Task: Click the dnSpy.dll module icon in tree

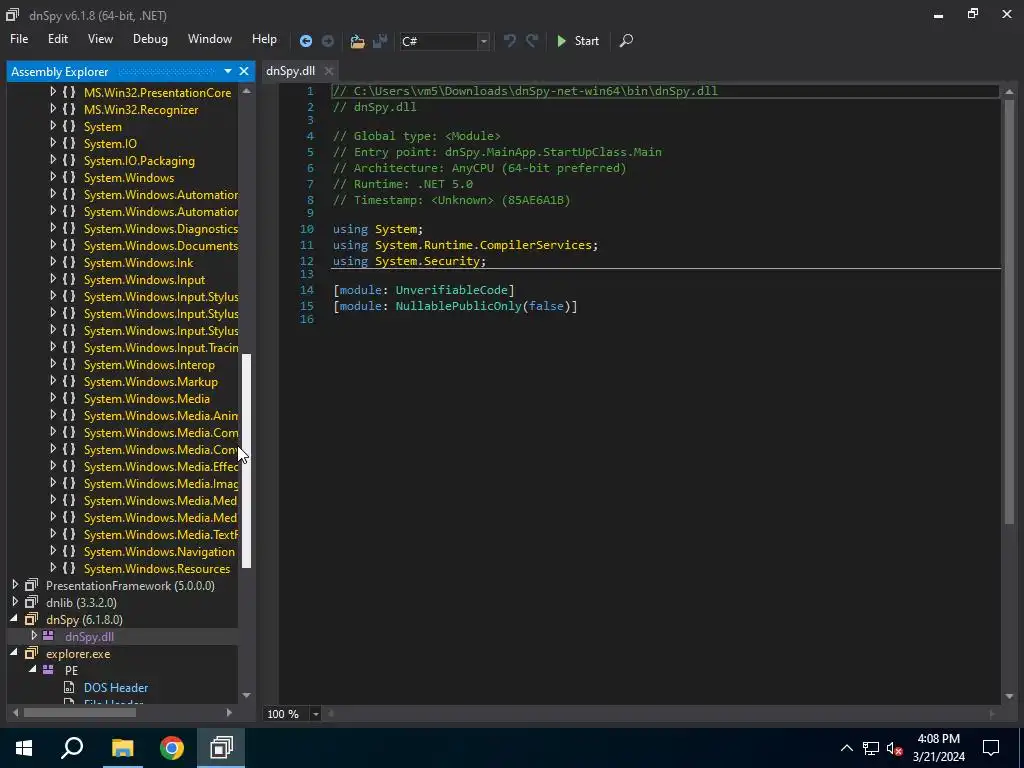Action: [48, 635]
